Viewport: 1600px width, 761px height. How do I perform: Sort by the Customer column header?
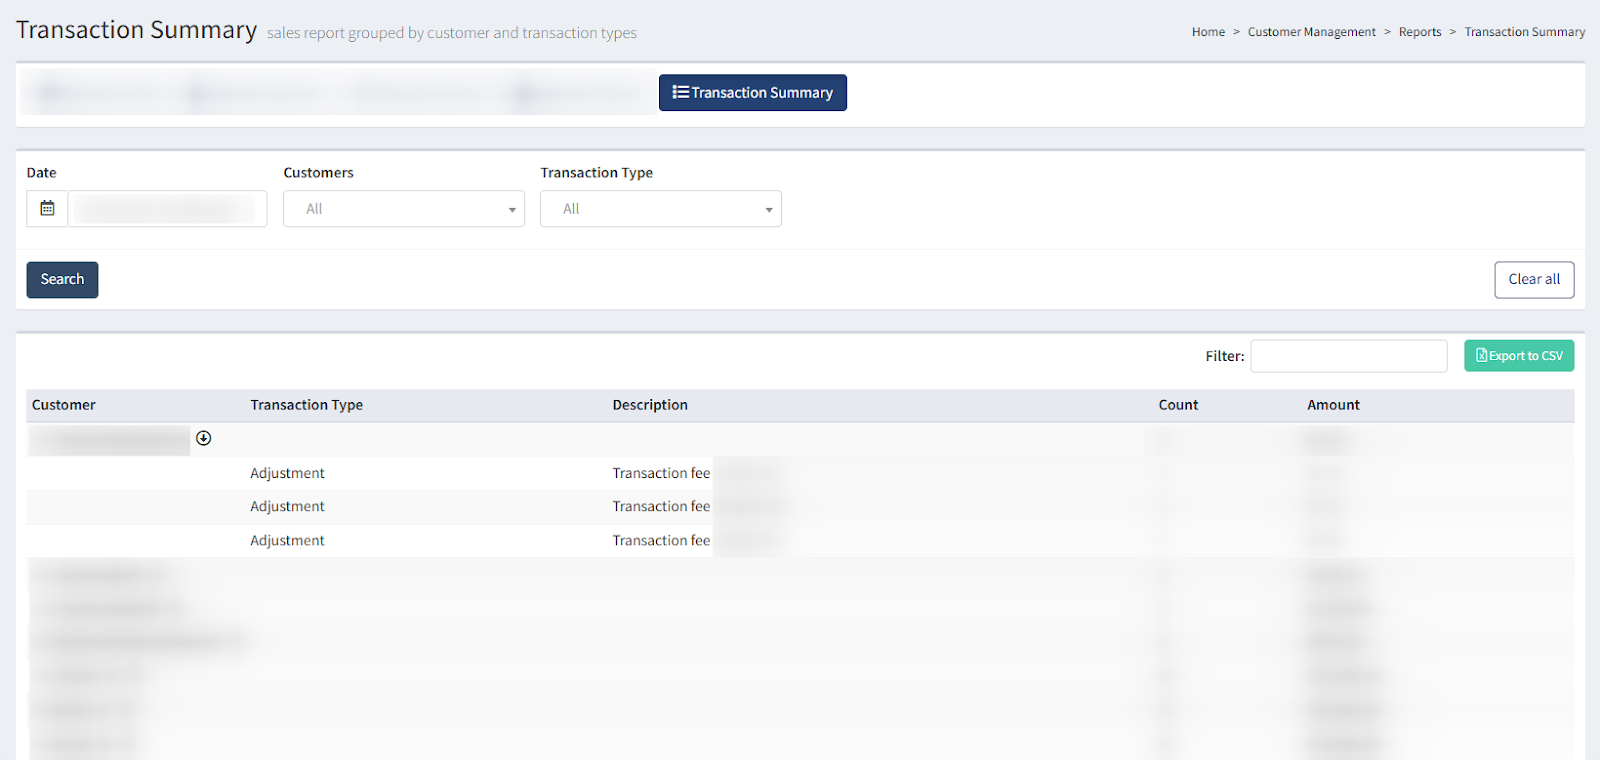pos(64,405)
